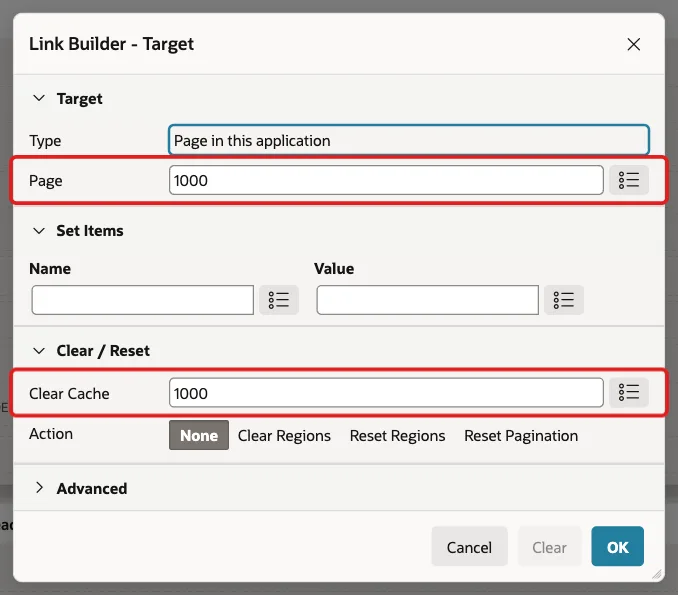This screenshot has width=678, height=595.
Task: Expand the Advanced section
Action: click(39, 488)
